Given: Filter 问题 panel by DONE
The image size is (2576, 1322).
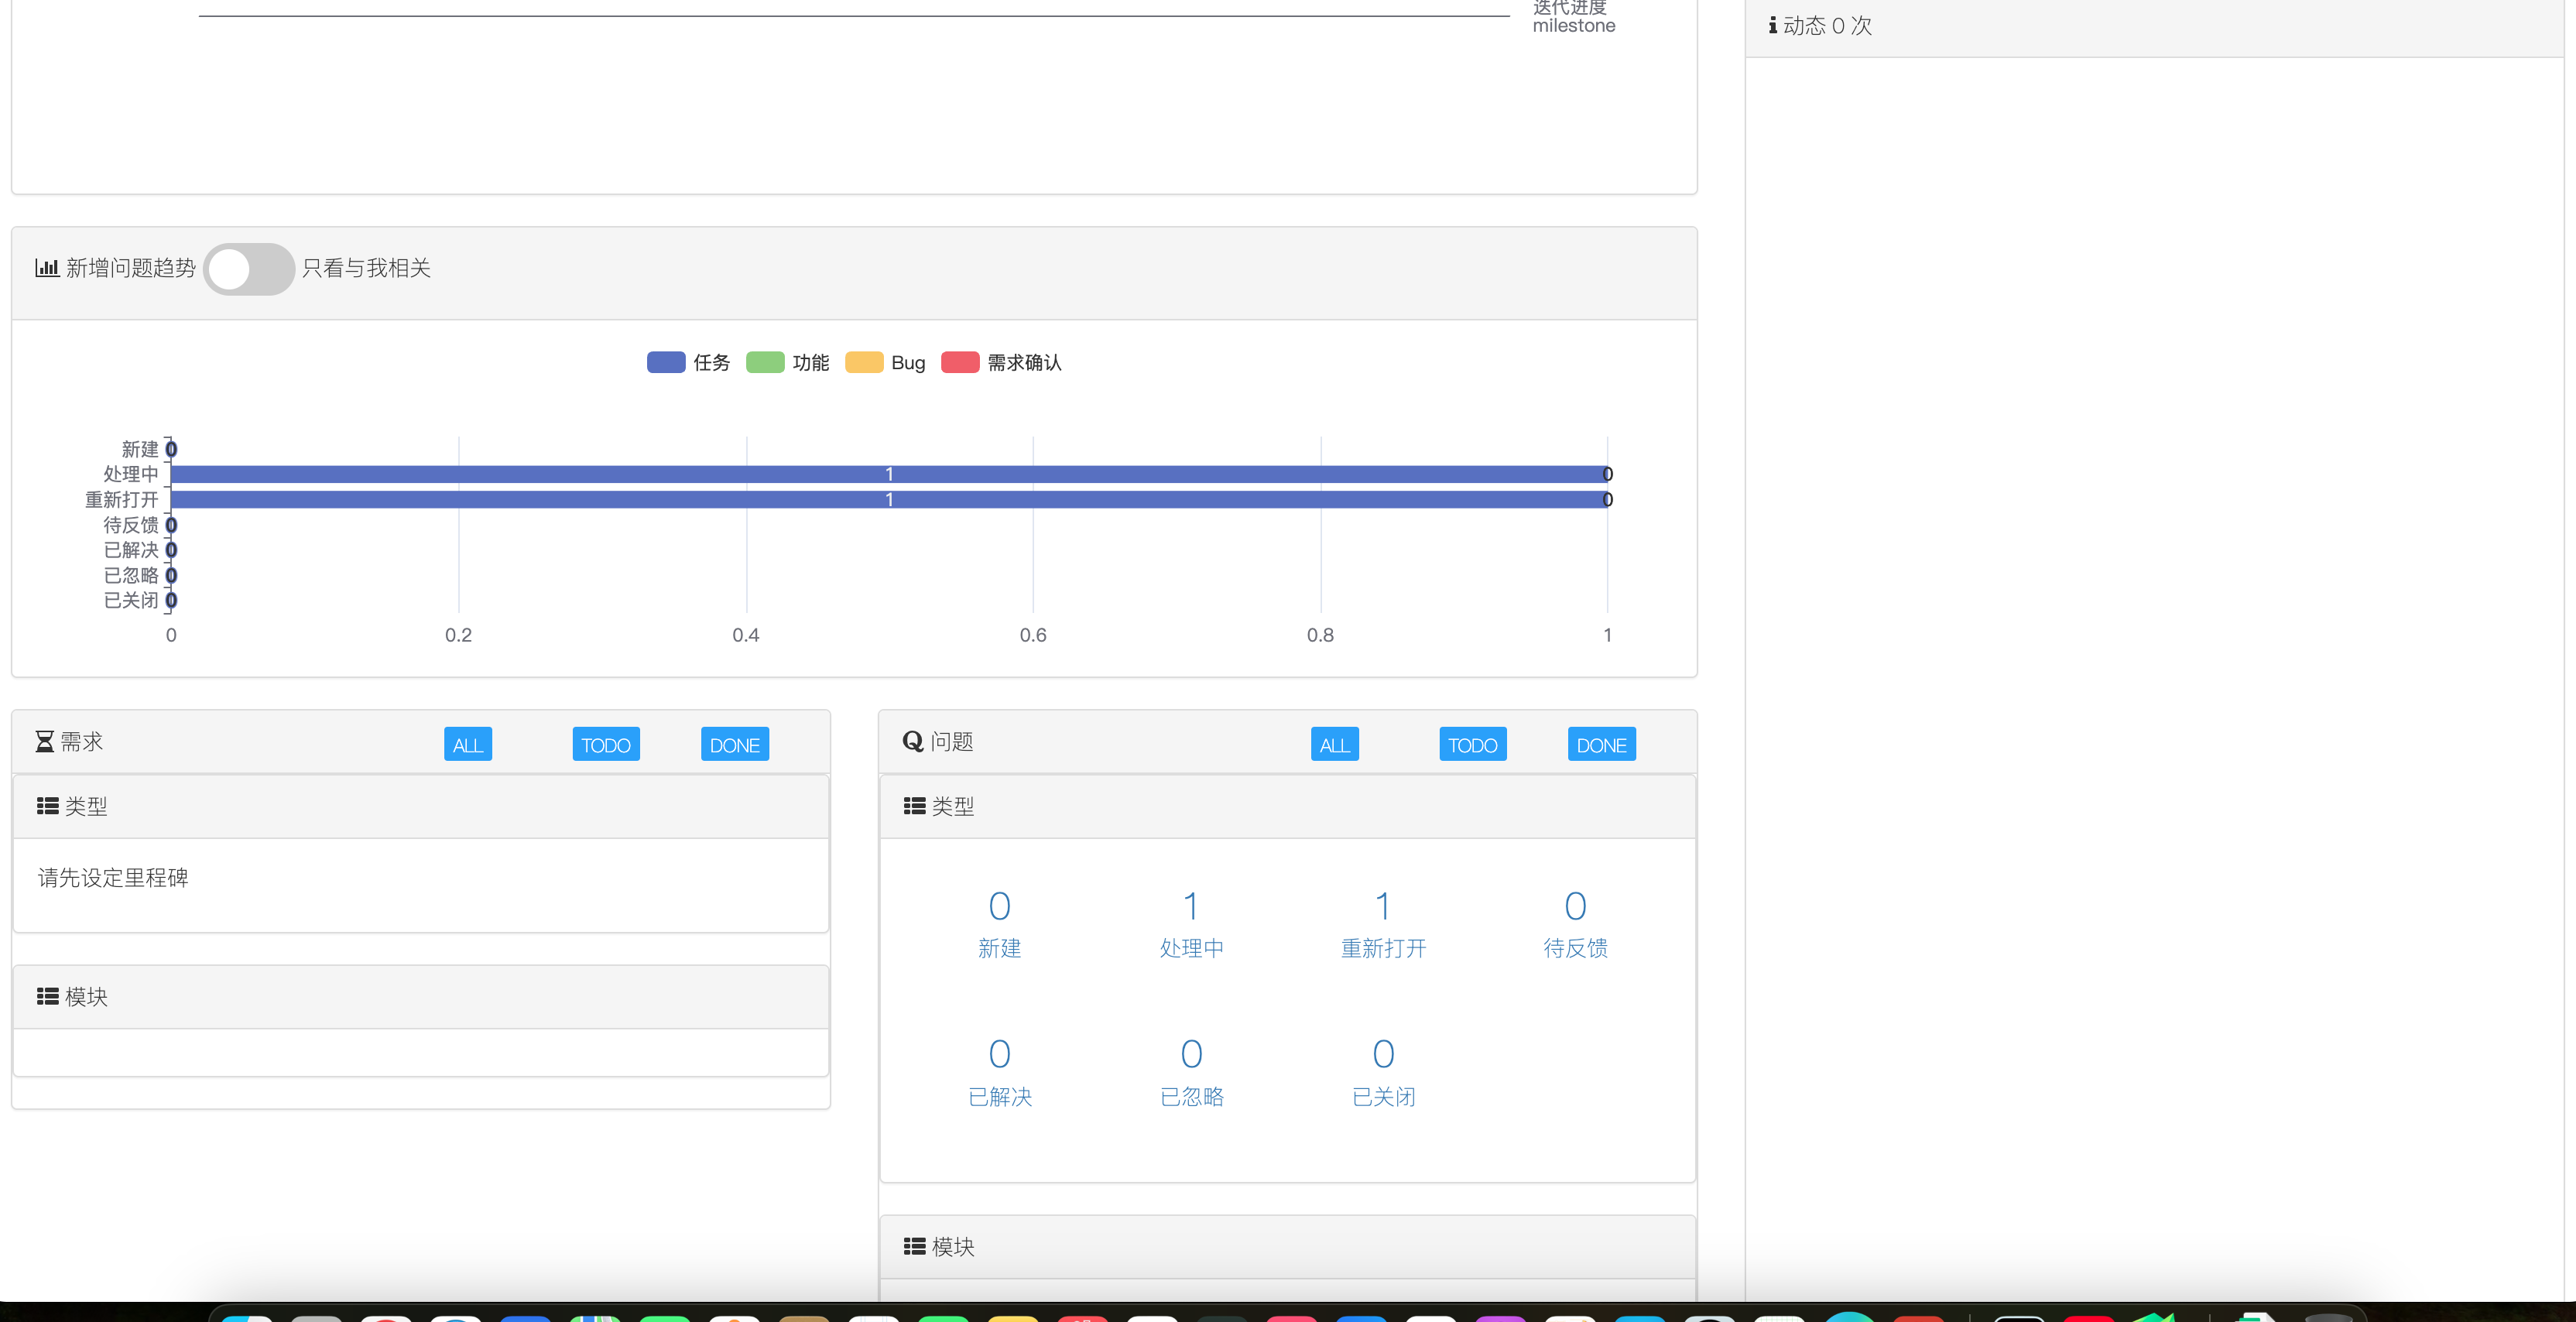Looking at the screenshot, I should point(1602,744).
